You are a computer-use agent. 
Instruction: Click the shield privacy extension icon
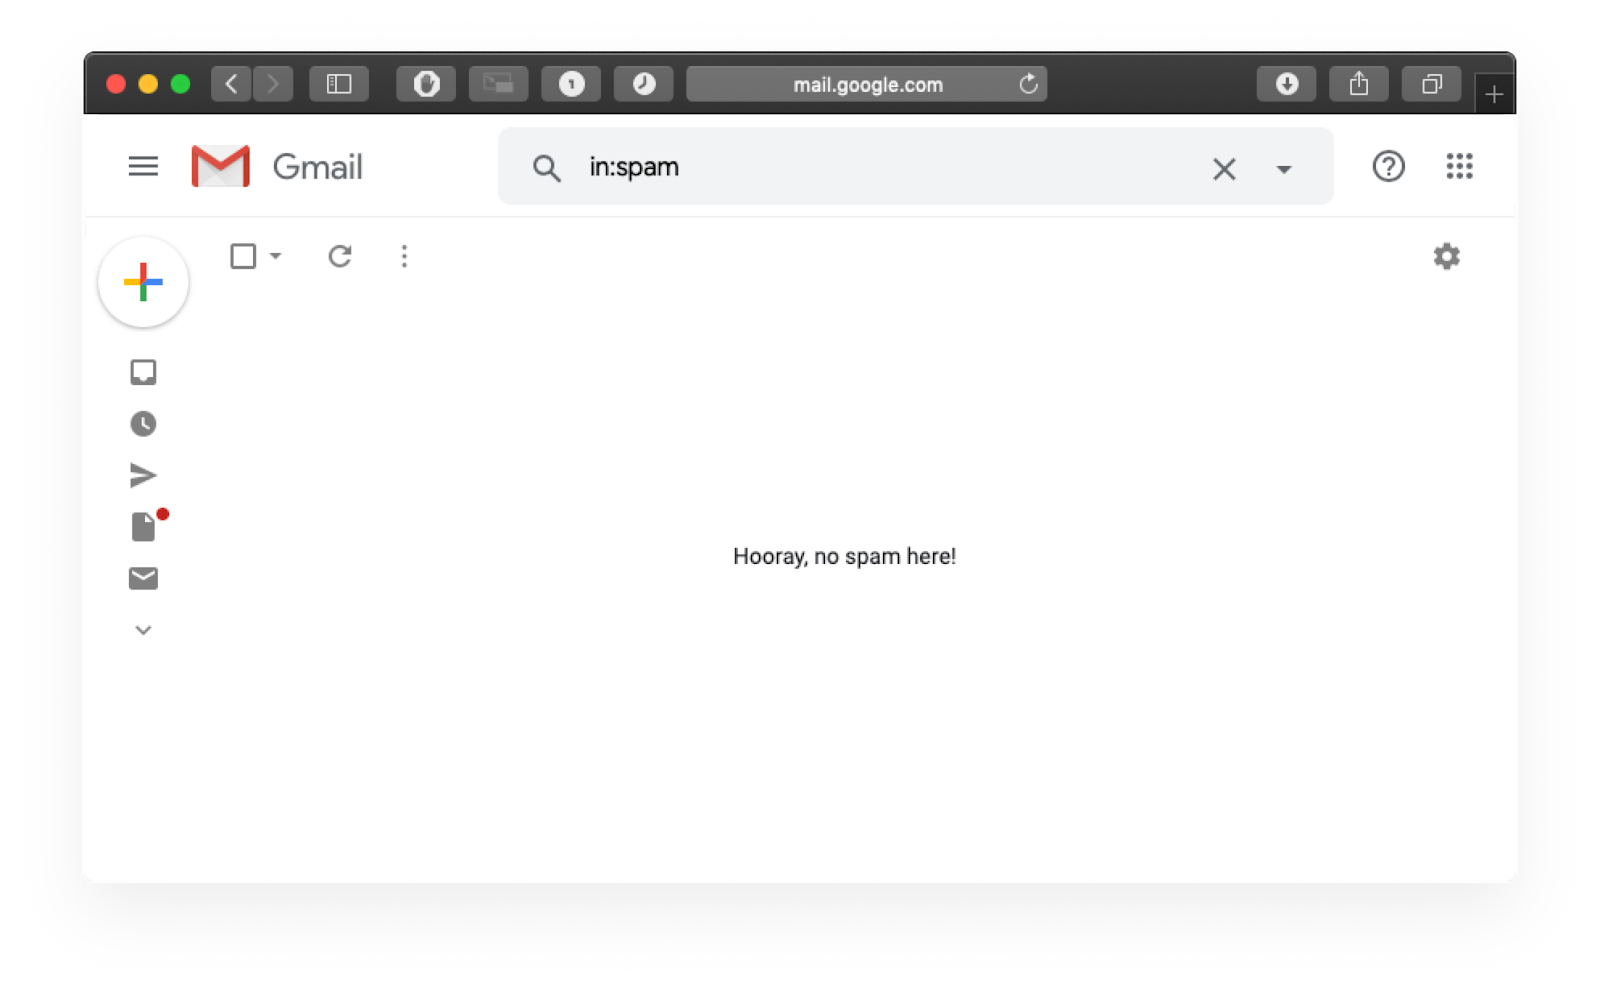pos(426,84)
